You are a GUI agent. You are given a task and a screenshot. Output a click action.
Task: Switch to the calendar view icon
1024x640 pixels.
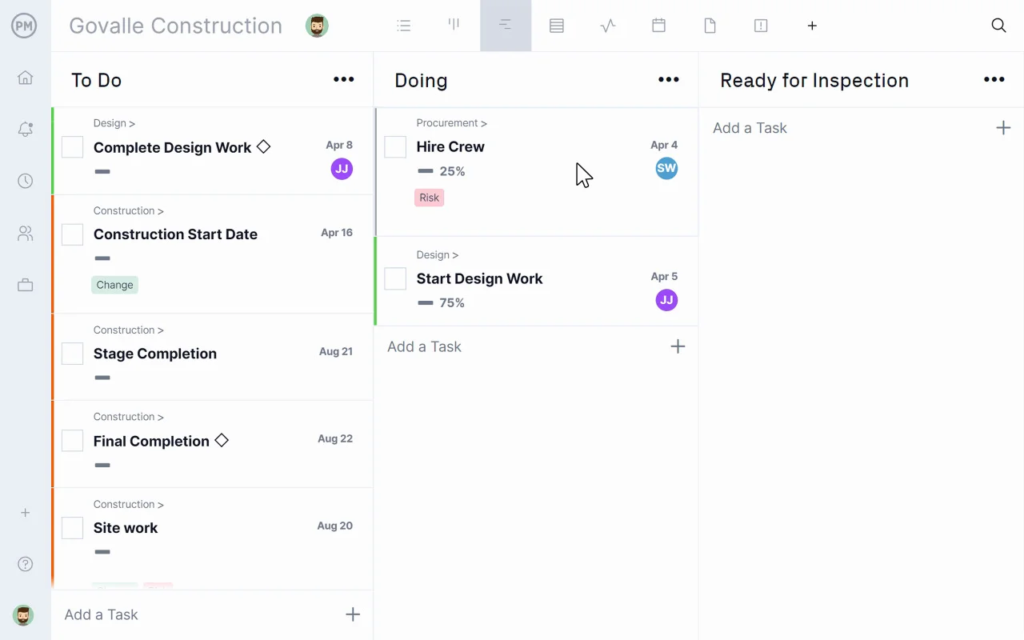pyautogui.click(x=658, y=25)
